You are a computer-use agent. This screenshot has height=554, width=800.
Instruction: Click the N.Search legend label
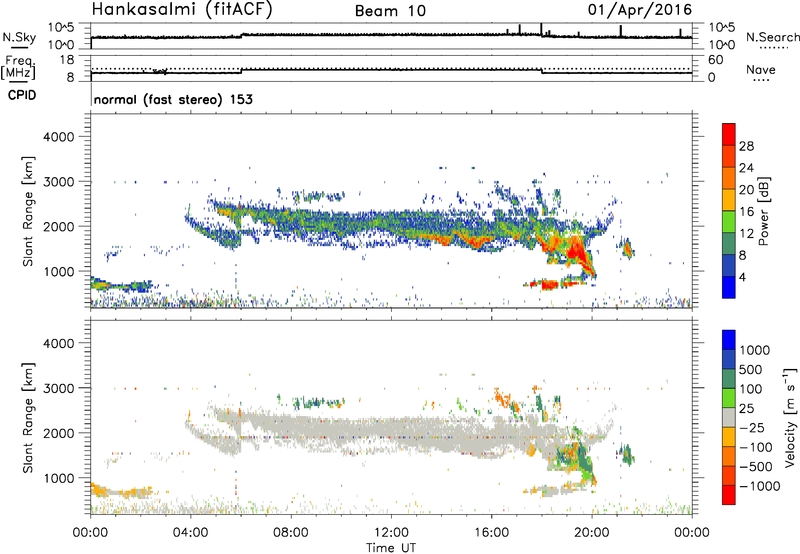[x=772, y=37]
